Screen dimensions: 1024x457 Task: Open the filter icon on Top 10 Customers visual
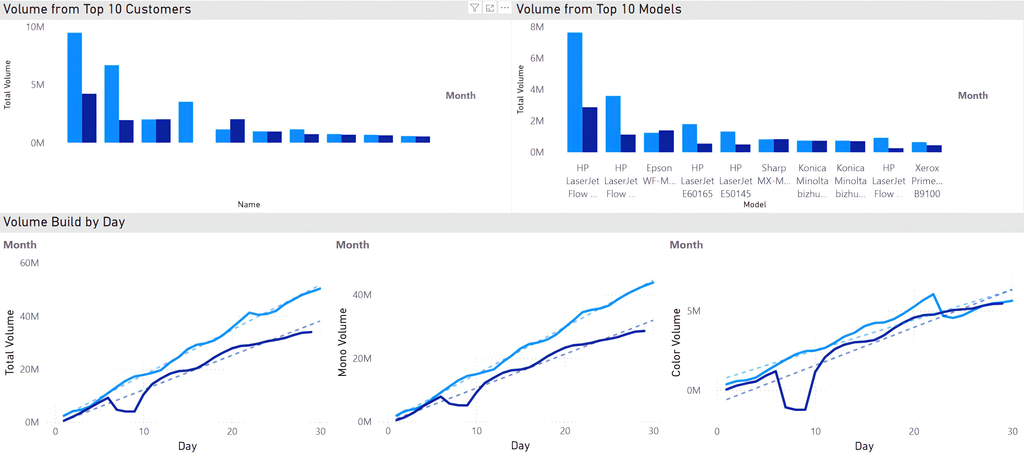(474, 8)
